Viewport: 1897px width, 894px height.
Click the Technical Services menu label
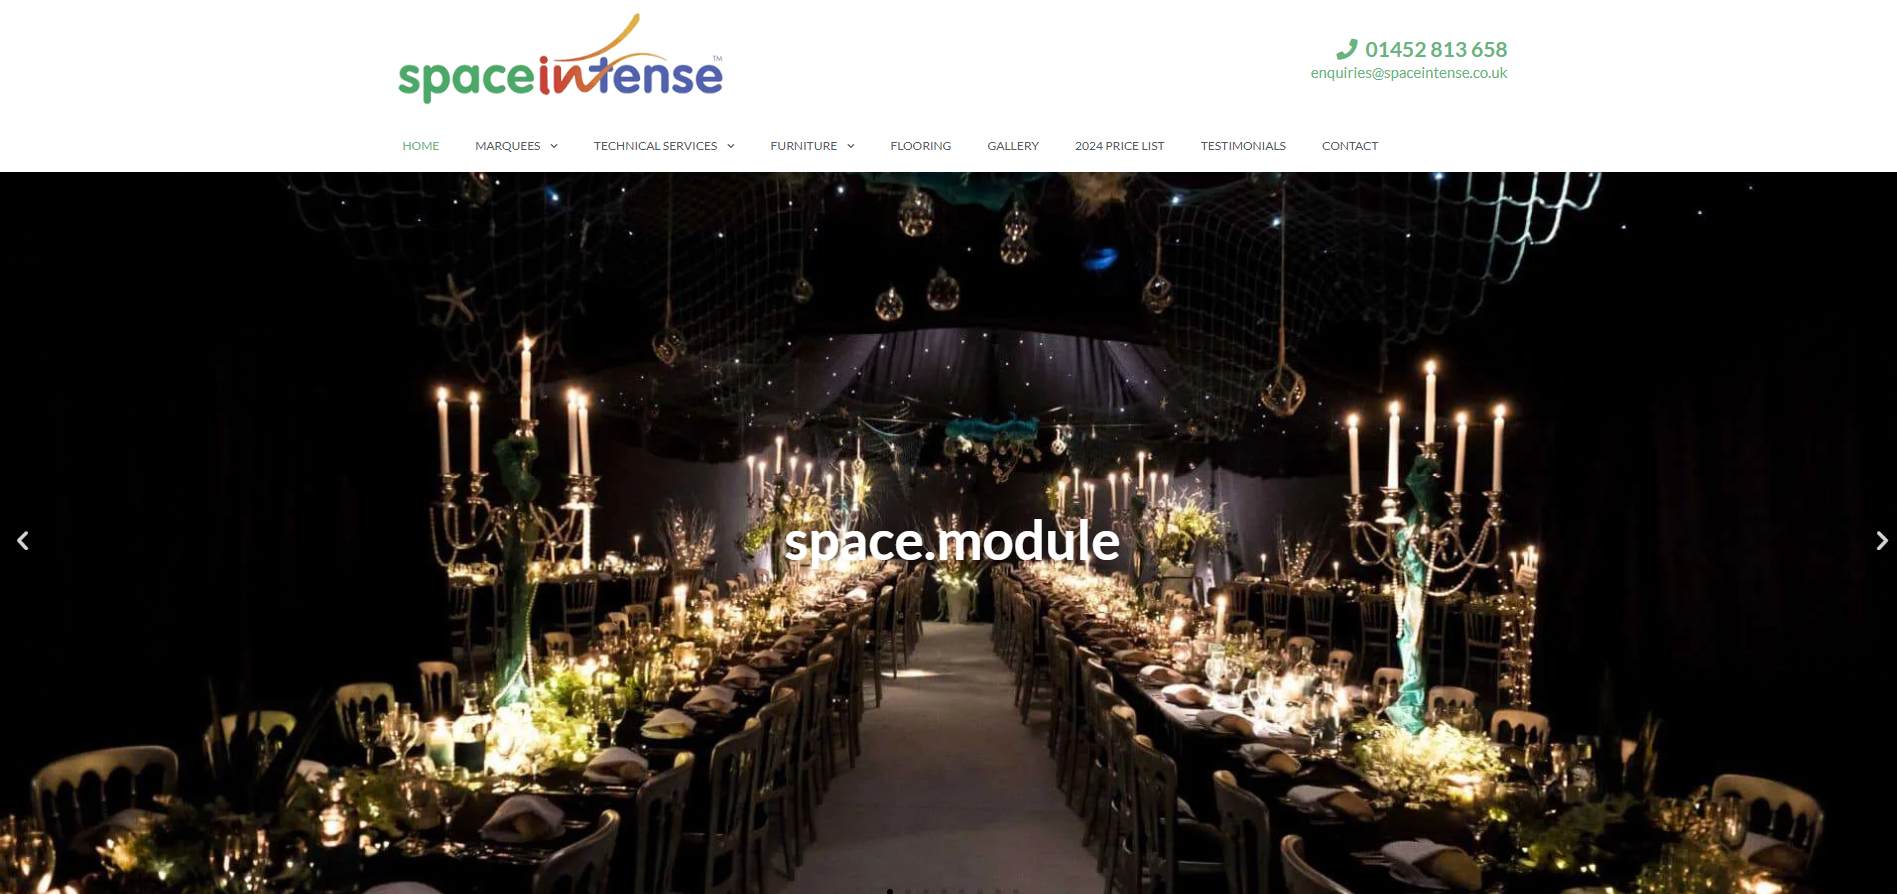[655, 146]
